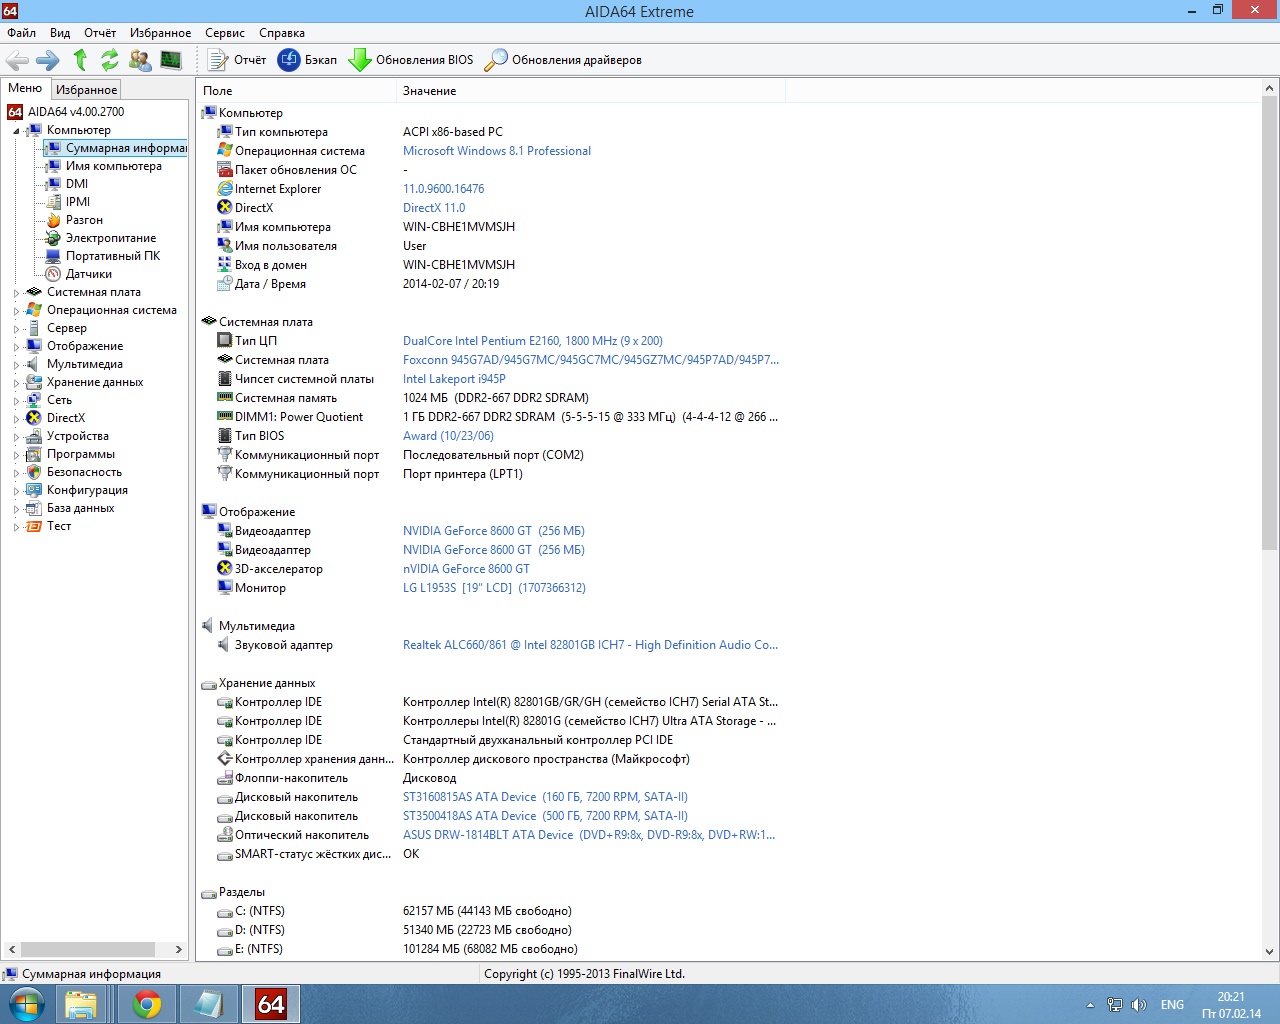This screenshot has height=1024, width=1280.
Task: Select Безопасность in the tree
Action: point(84,472)
